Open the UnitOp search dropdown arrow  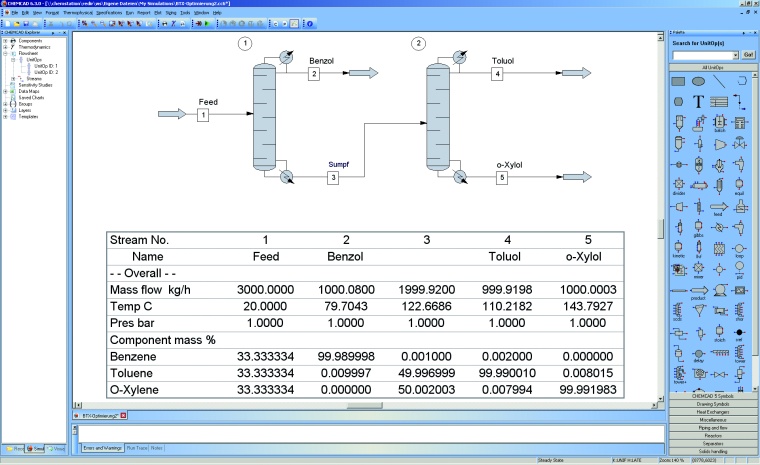735,55
